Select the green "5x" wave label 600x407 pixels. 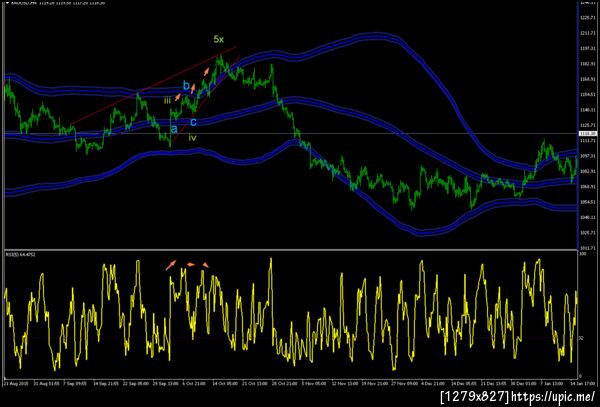pyautogui.click(x=218, y=39)
